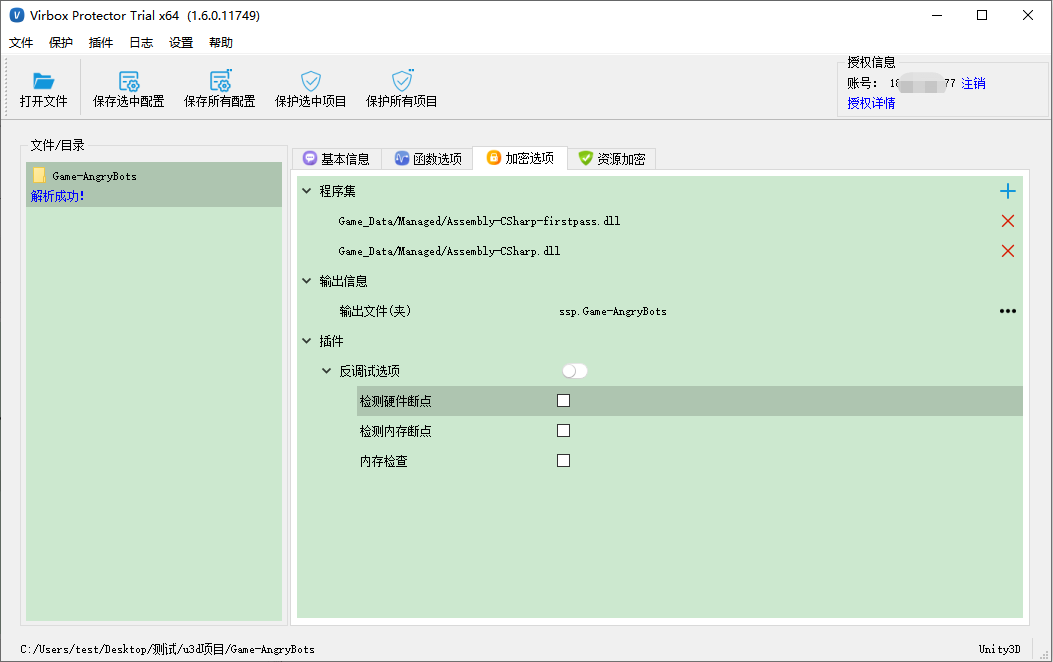The image size is (1053, 662).
Task: Browse output folder via the three-dots button
Action: [x=1007, y=311]
